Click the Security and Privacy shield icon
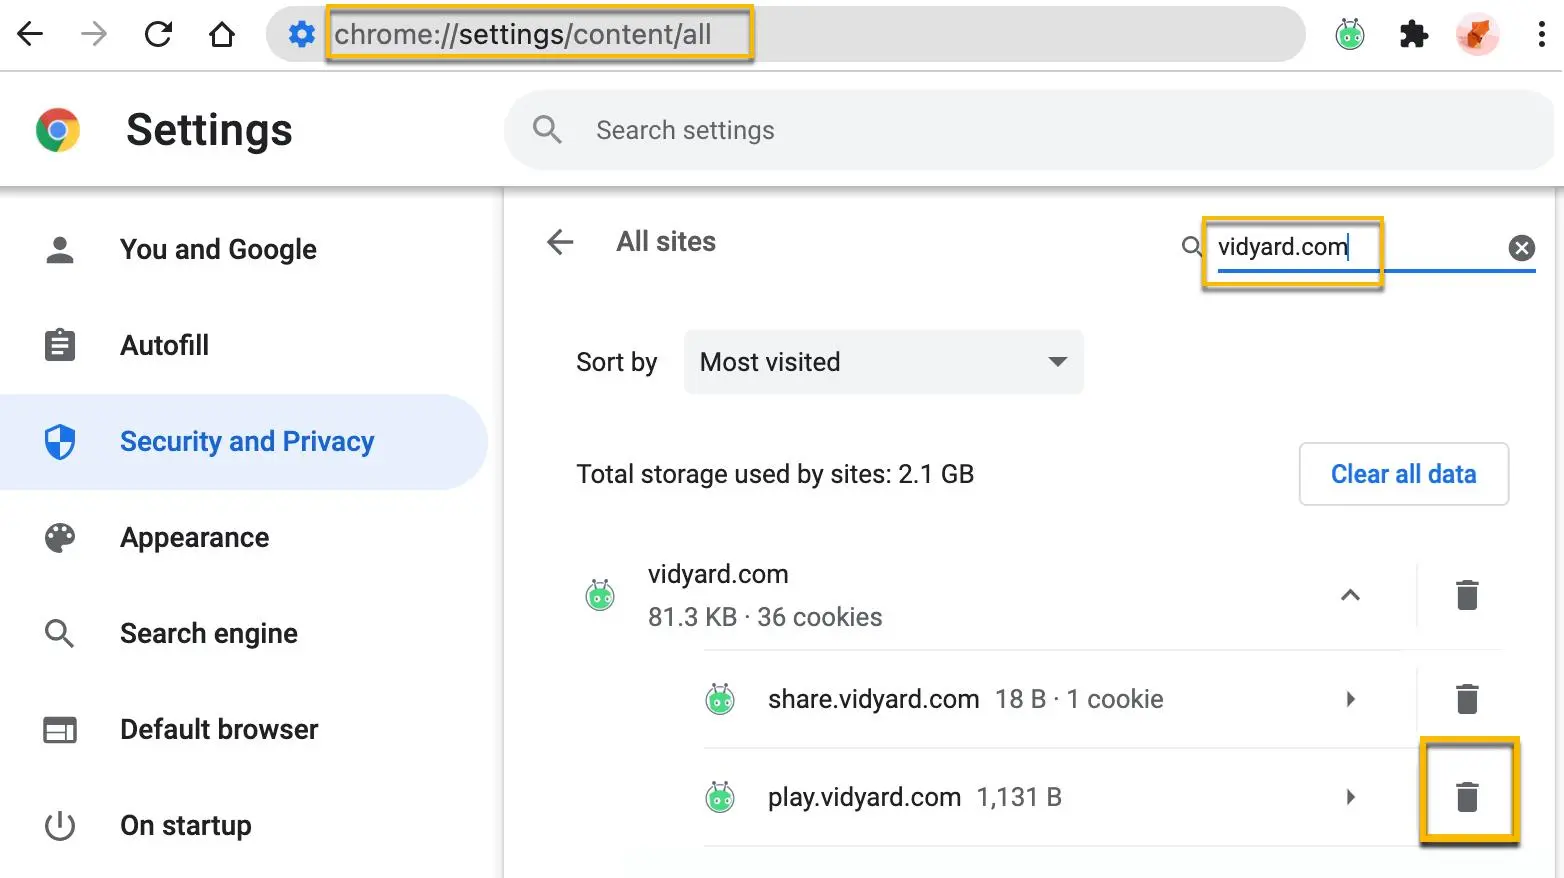The width and height of the screenshot is (1564, 878). coord(60,442)
